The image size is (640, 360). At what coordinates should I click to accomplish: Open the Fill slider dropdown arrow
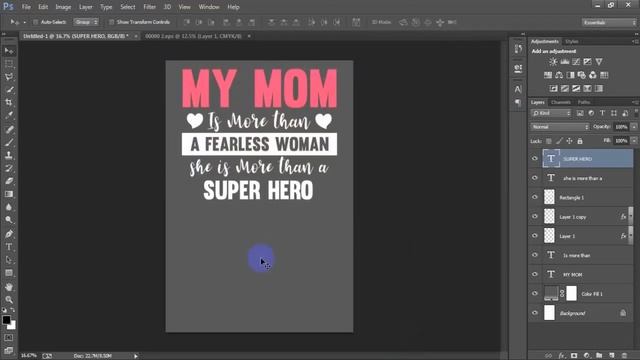coord(634,141)
